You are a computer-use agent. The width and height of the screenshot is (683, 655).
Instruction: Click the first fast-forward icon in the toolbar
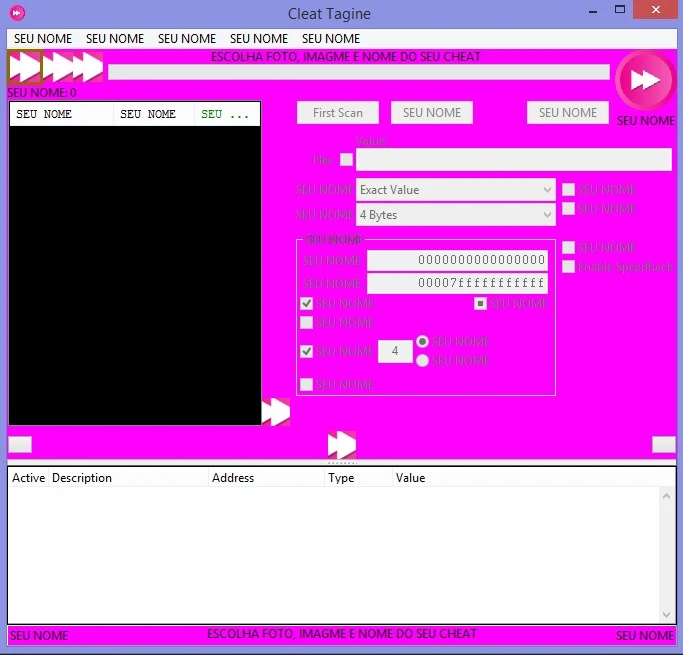(x=24, y=67)
